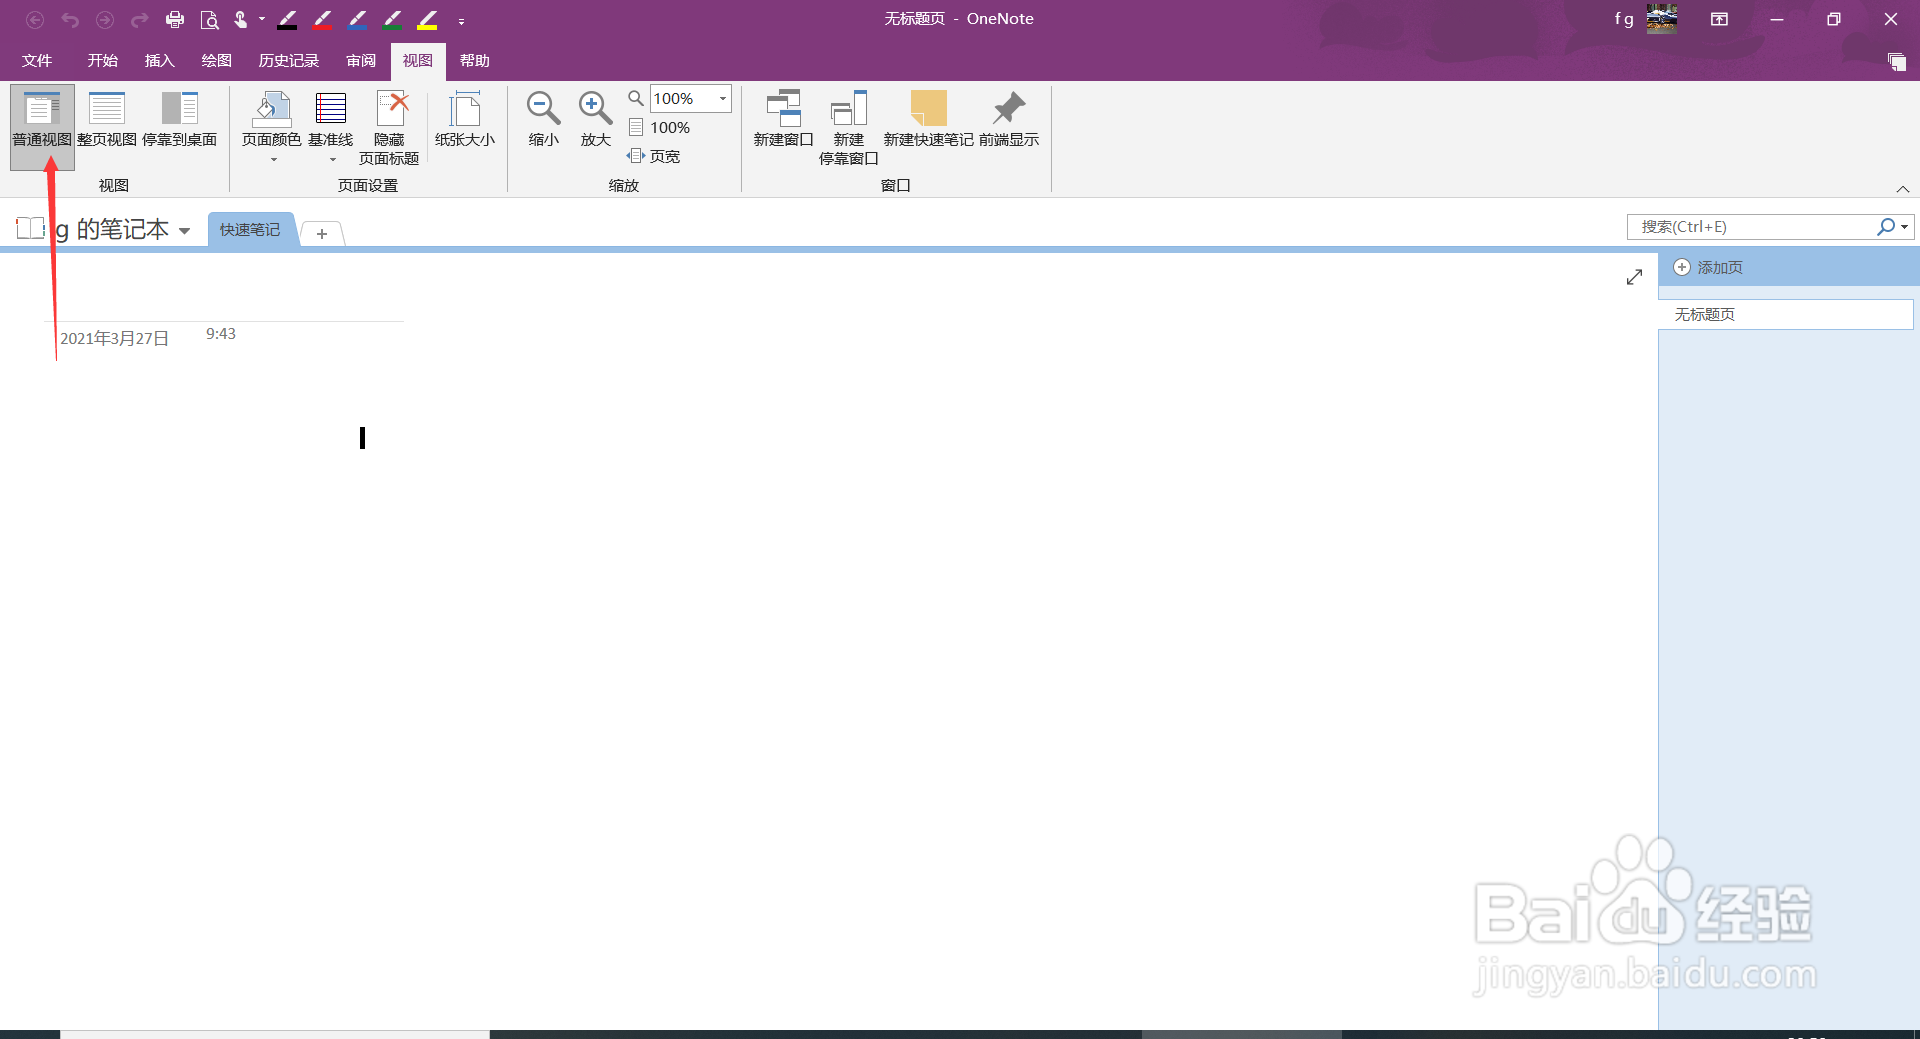Switch to the 插入 tab
This screenshot has height=1039, width=1920.
click(x=160, y=61)
